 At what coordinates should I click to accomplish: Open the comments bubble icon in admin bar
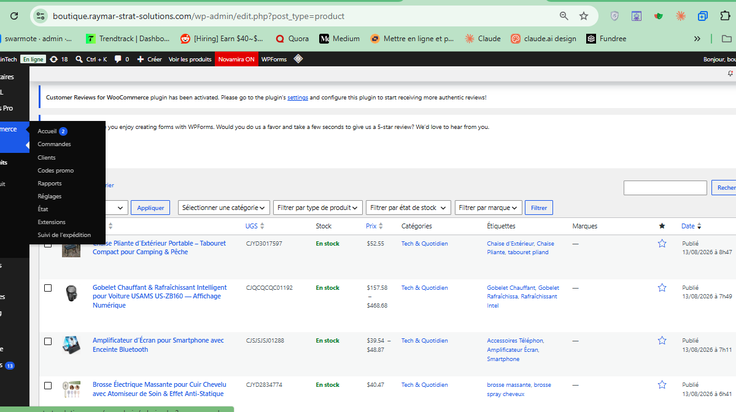click(122, 59)
